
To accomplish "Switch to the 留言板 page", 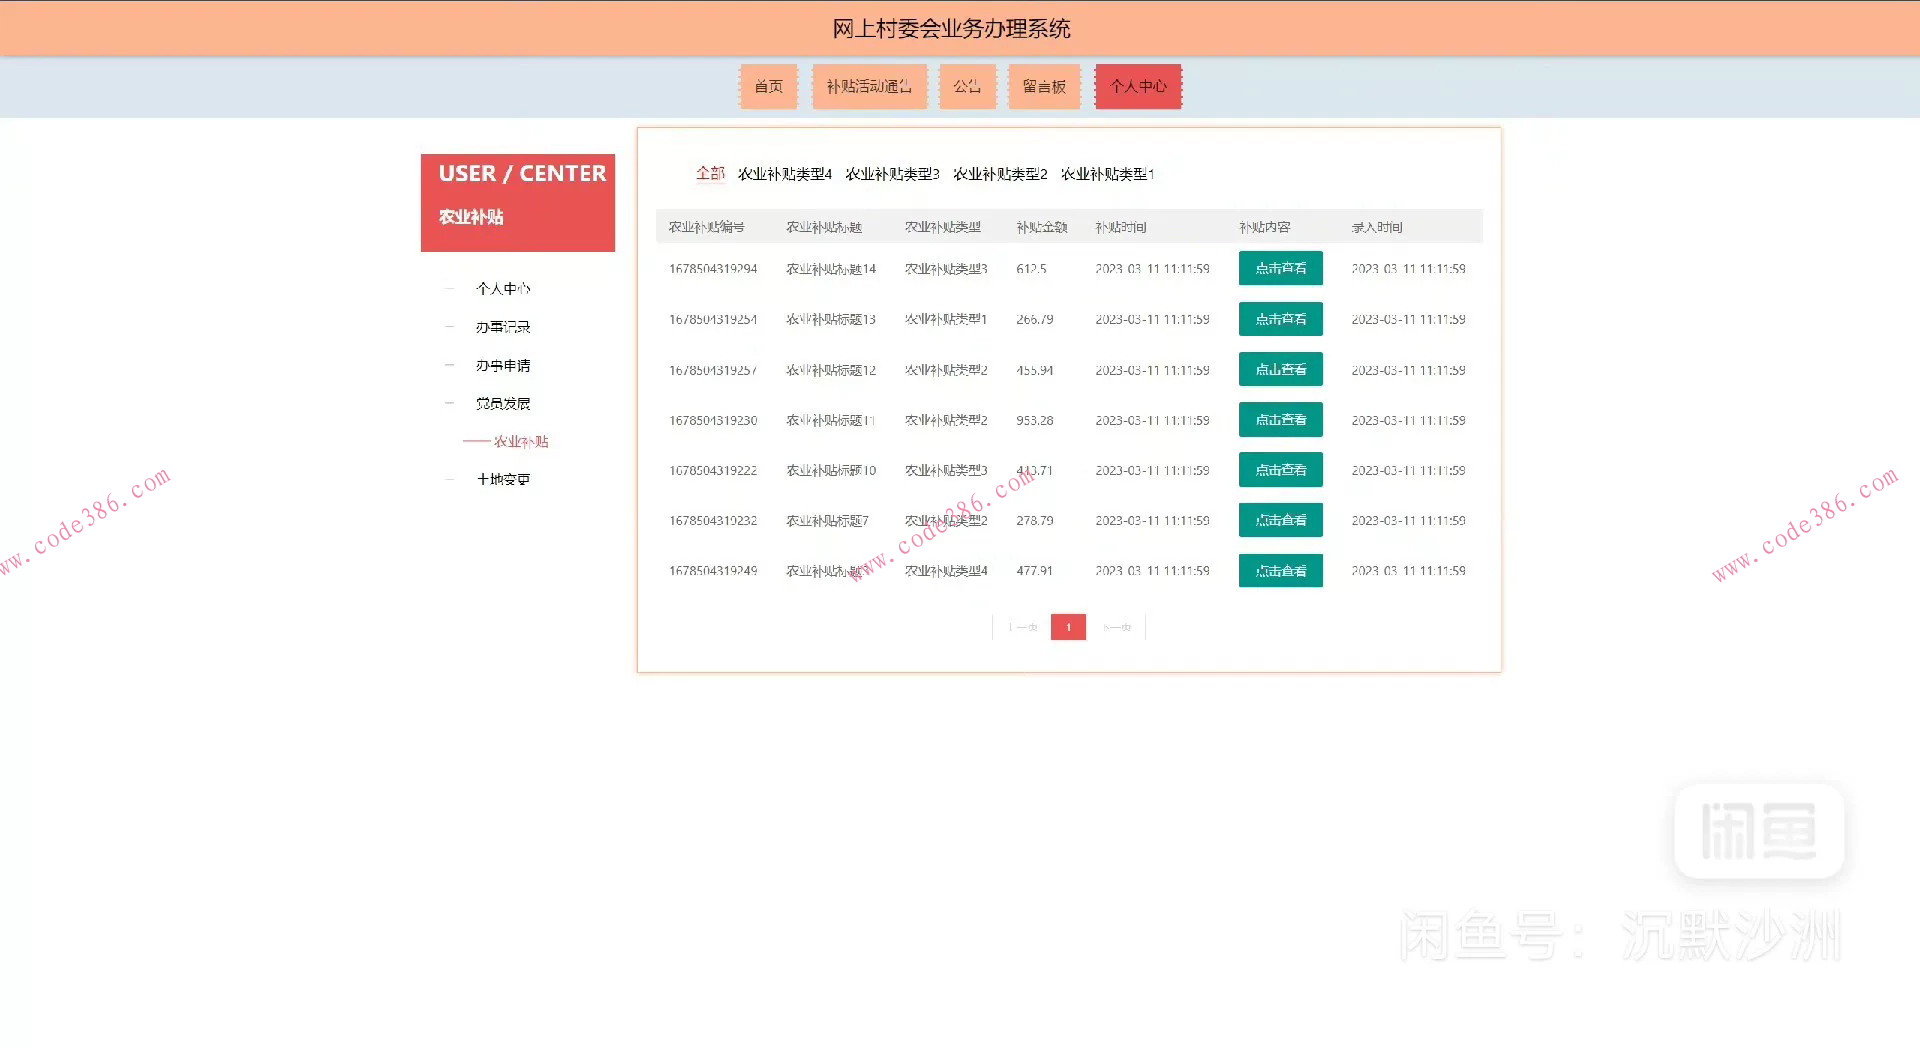I will pos(1043,87).
